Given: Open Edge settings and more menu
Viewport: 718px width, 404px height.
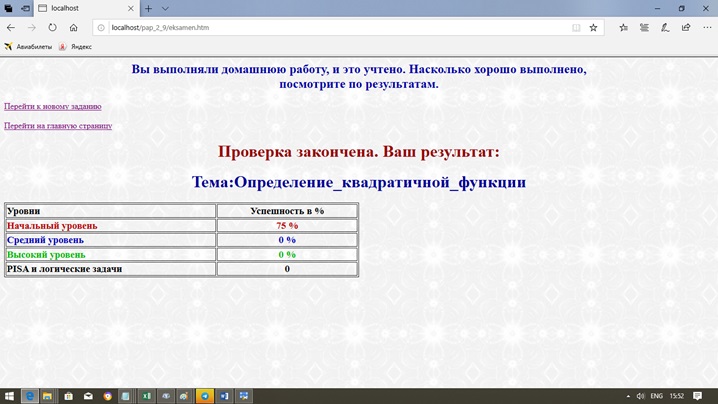Looking at the screenshot, I should [705, 28].
